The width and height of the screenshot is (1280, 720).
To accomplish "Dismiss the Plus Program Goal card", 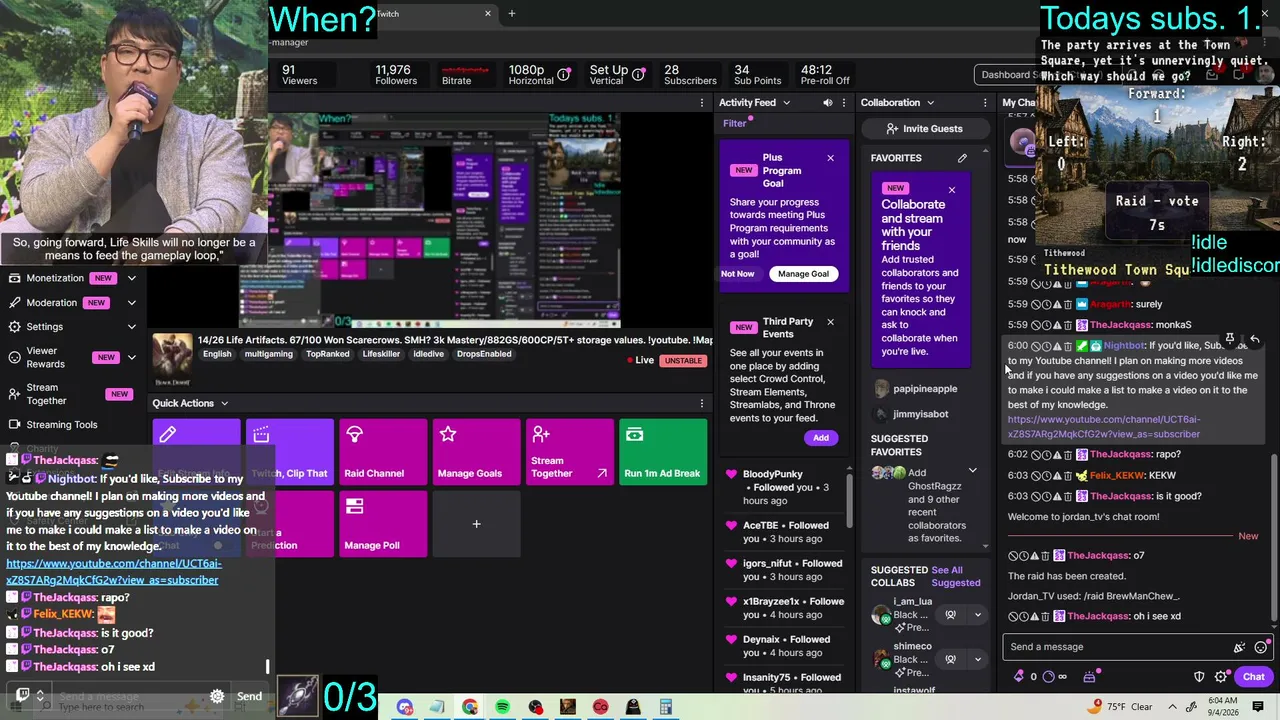I will click(830, 158).
